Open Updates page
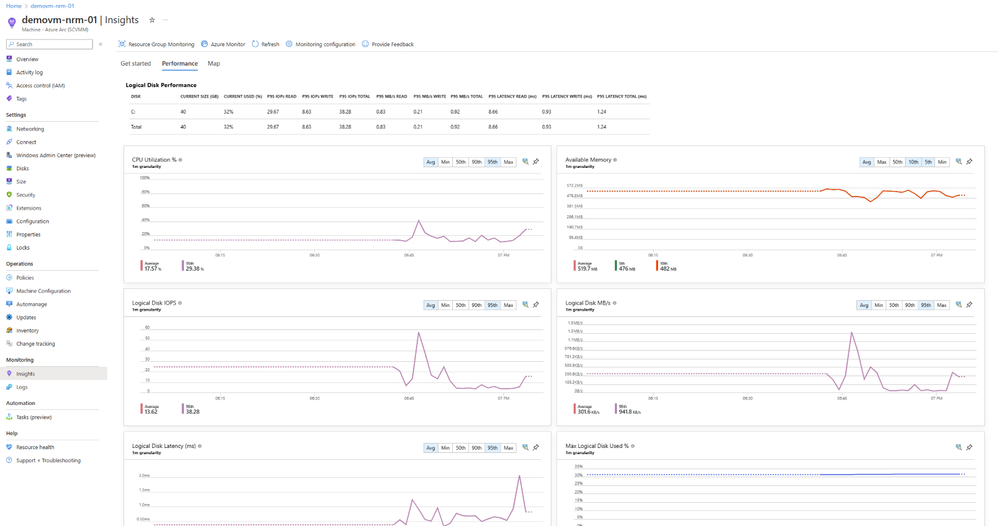998x526 pixels. point(26,317)
